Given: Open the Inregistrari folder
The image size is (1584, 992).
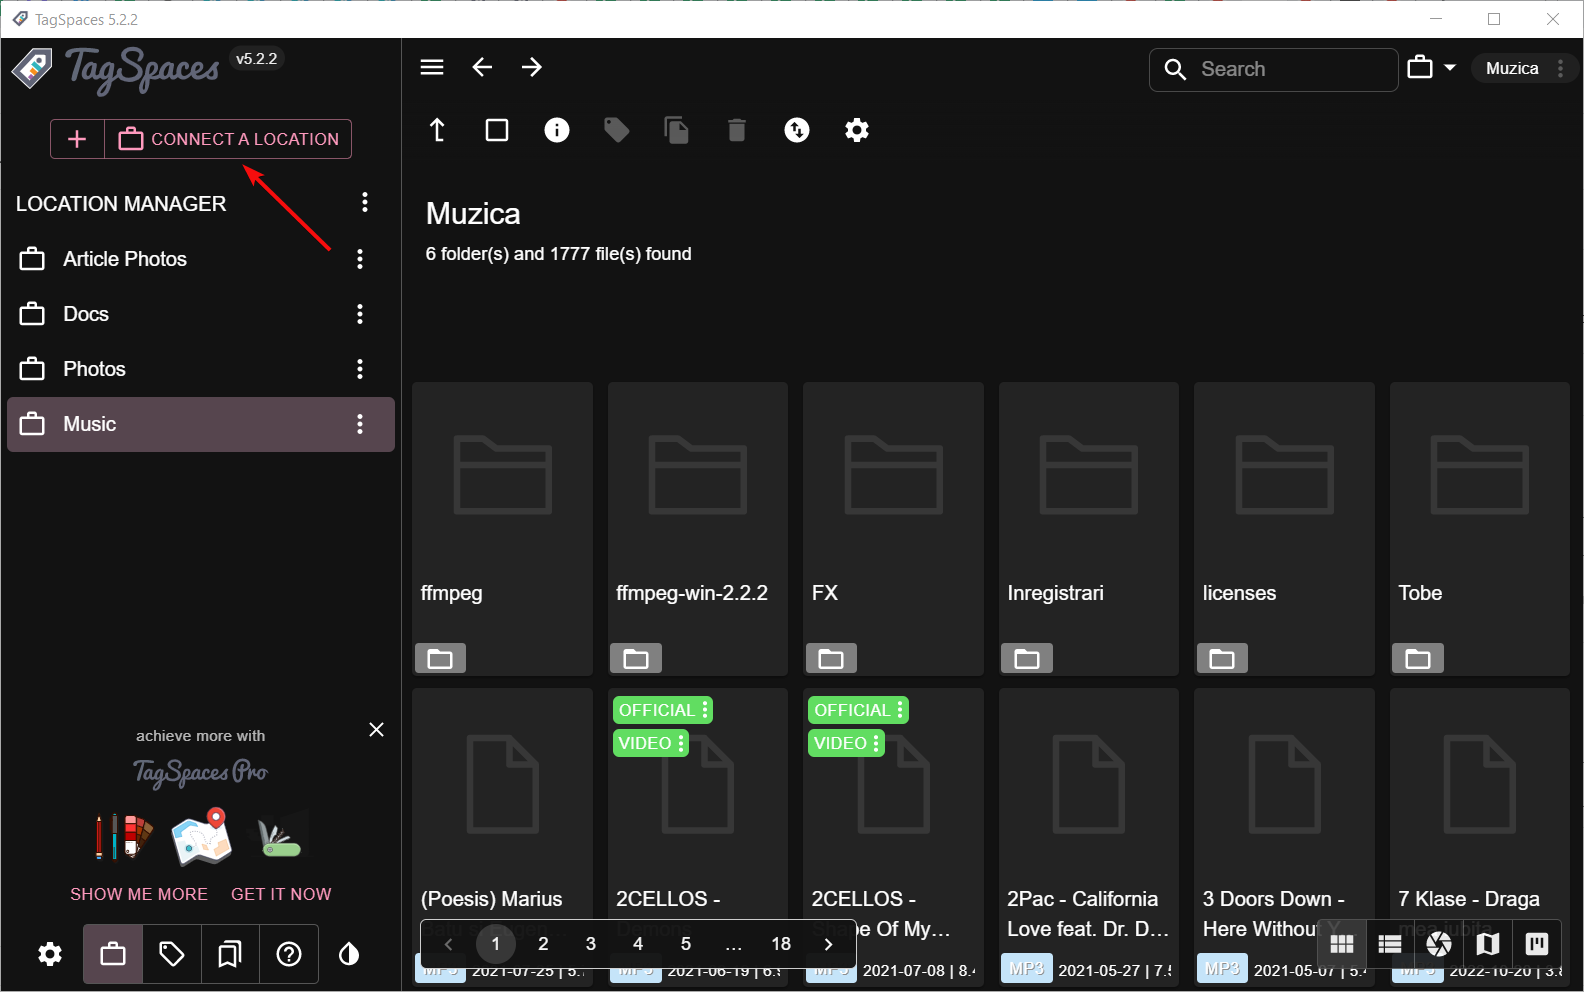Looking at the screenshot, I should pyautogui.click(x=1089, y=528).
